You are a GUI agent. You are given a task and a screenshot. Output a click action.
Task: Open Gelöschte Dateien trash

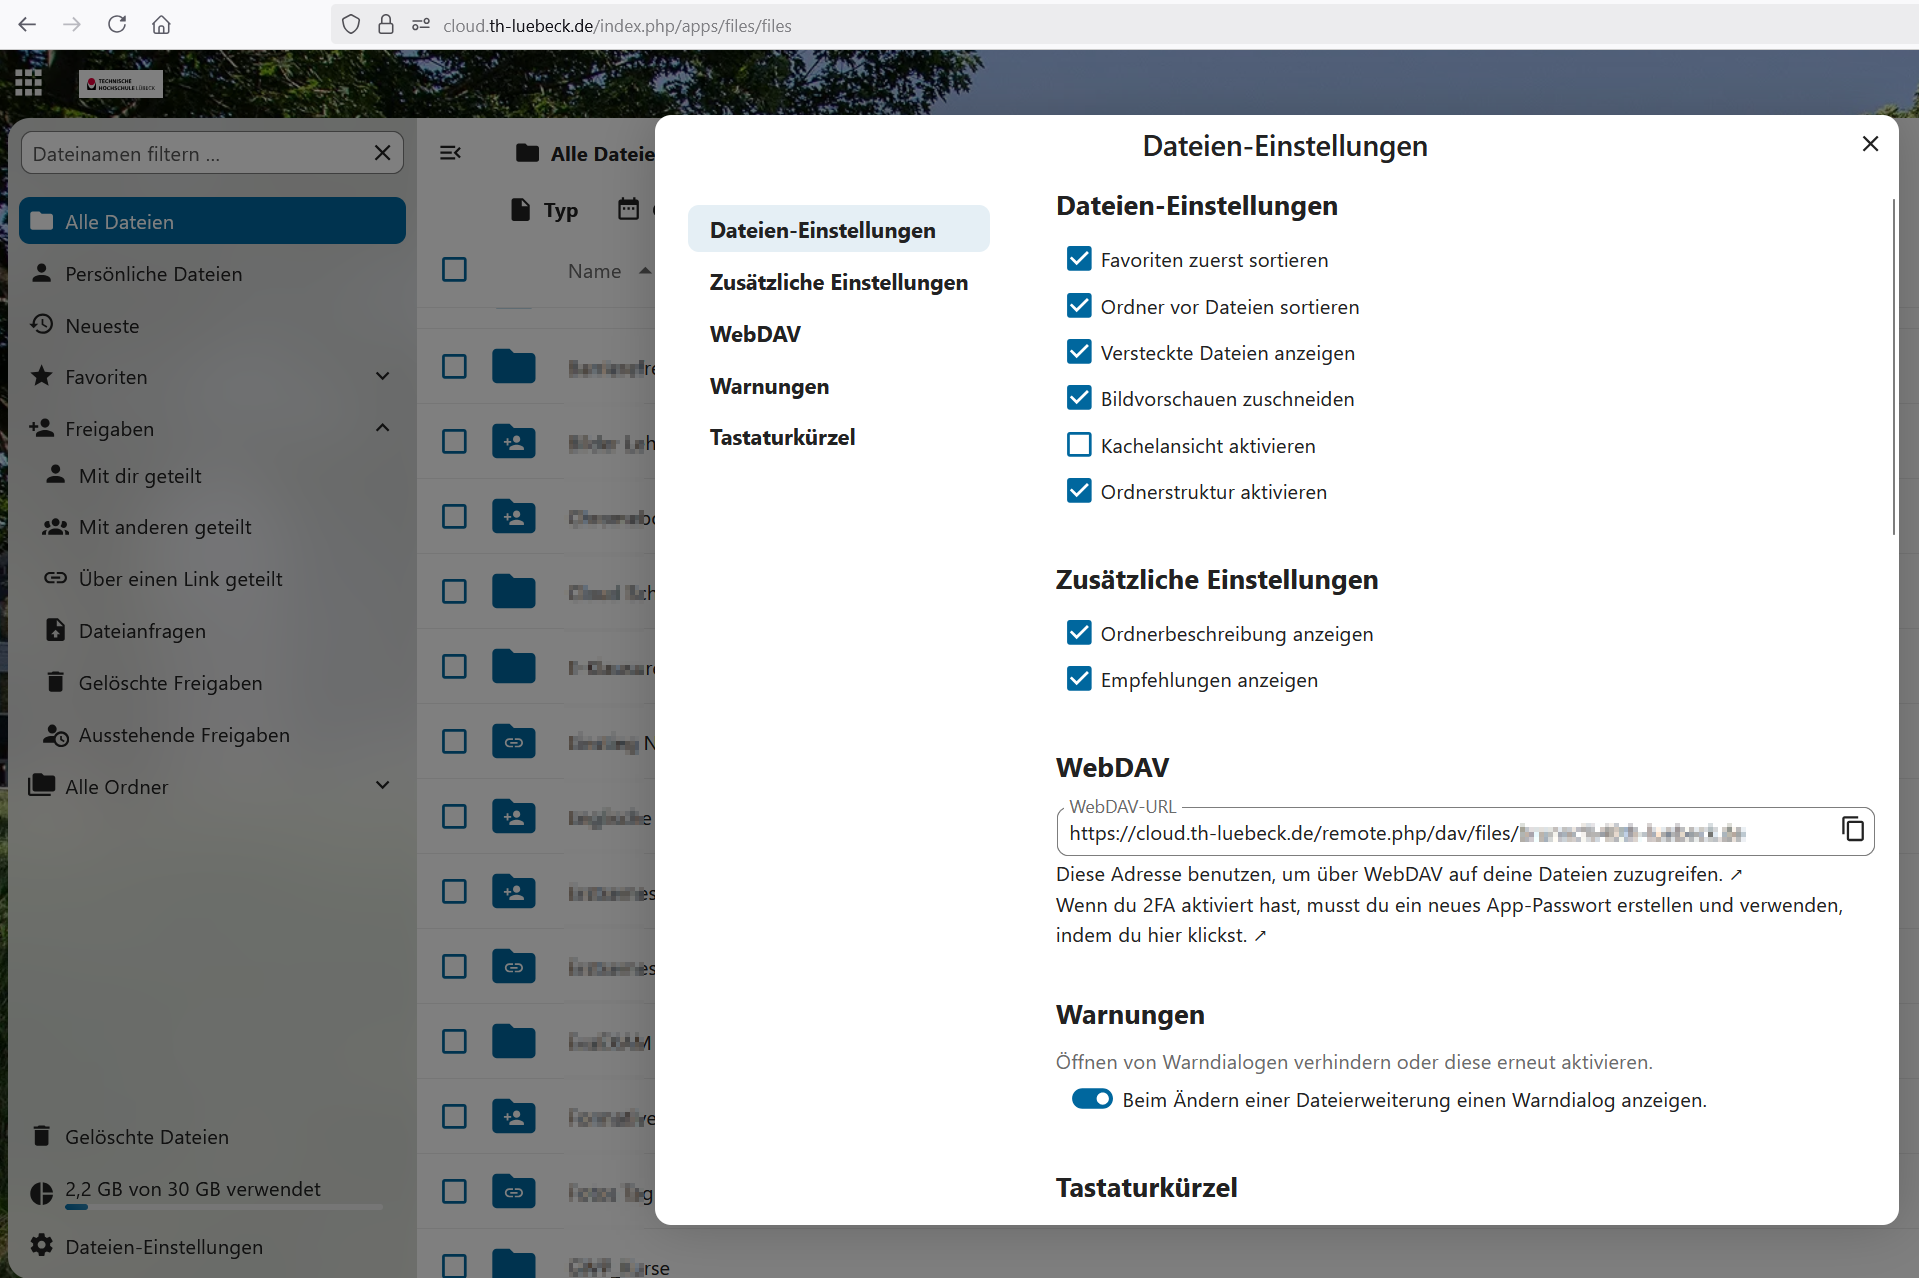pos(146,1137)
